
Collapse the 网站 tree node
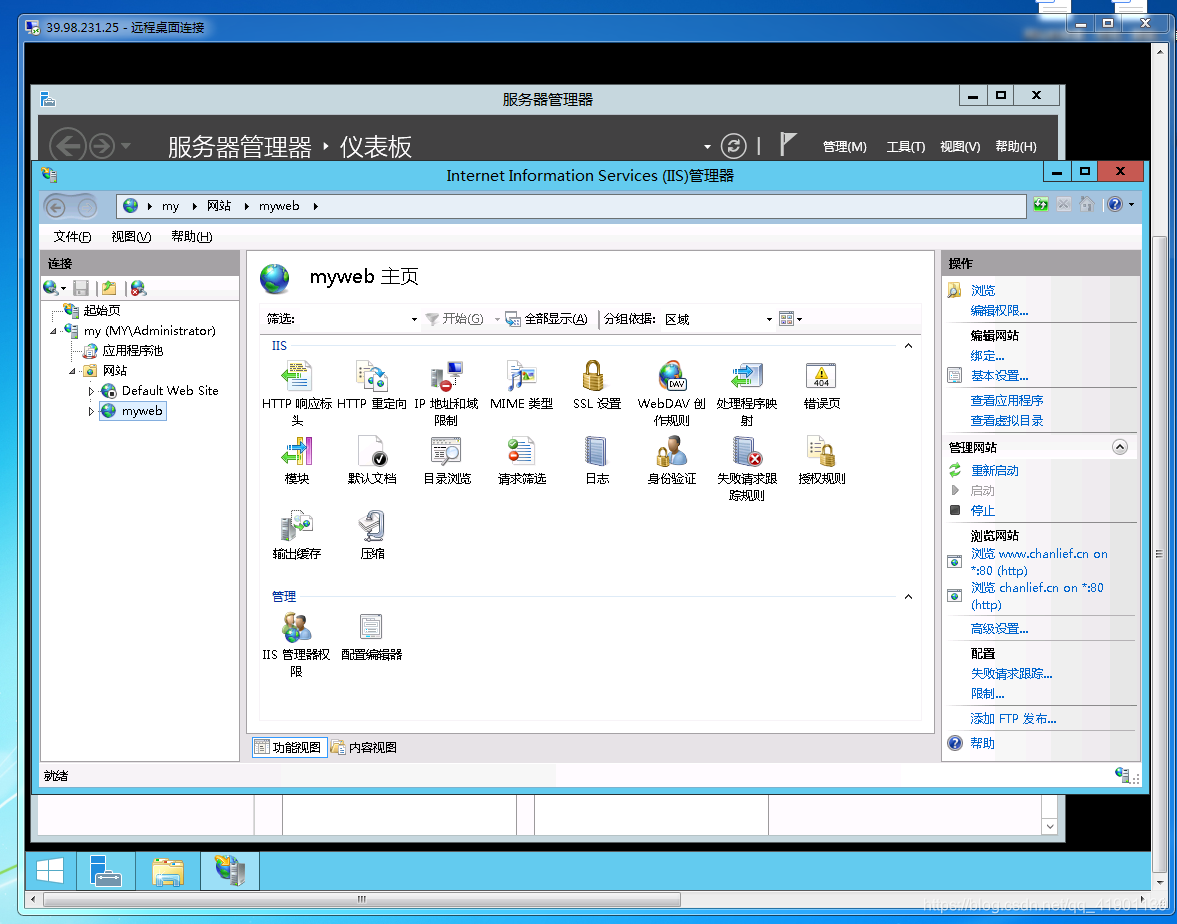72,371
